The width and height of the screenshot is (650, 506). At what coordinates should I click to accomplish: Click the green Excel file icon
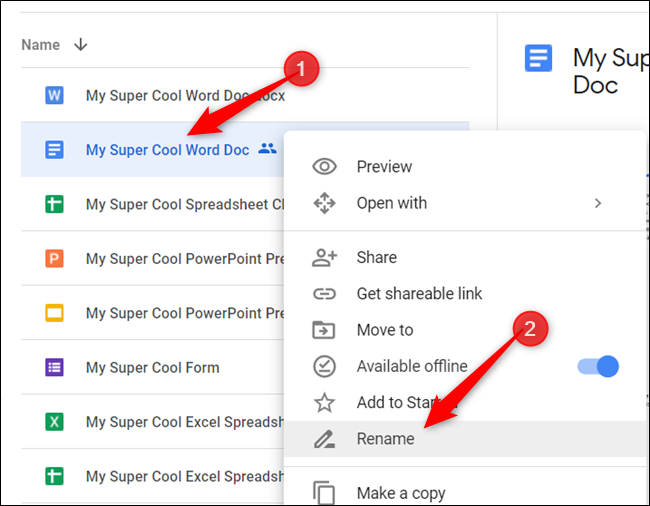54,422
